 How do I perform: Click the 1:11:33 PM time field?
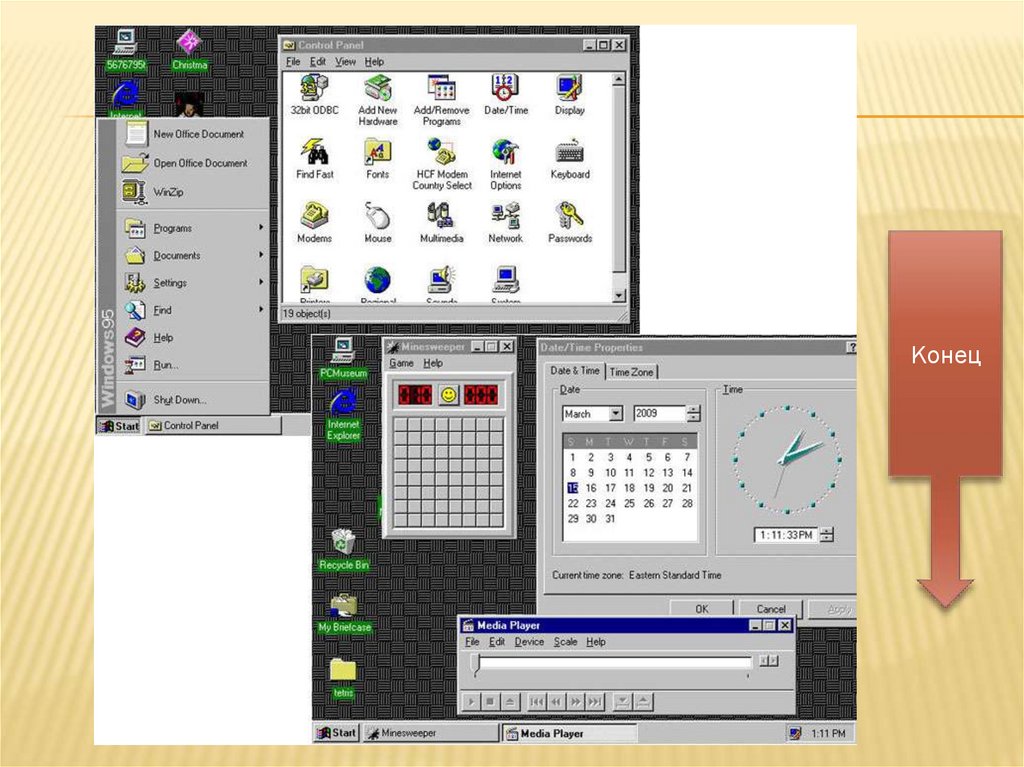[786, 535]
